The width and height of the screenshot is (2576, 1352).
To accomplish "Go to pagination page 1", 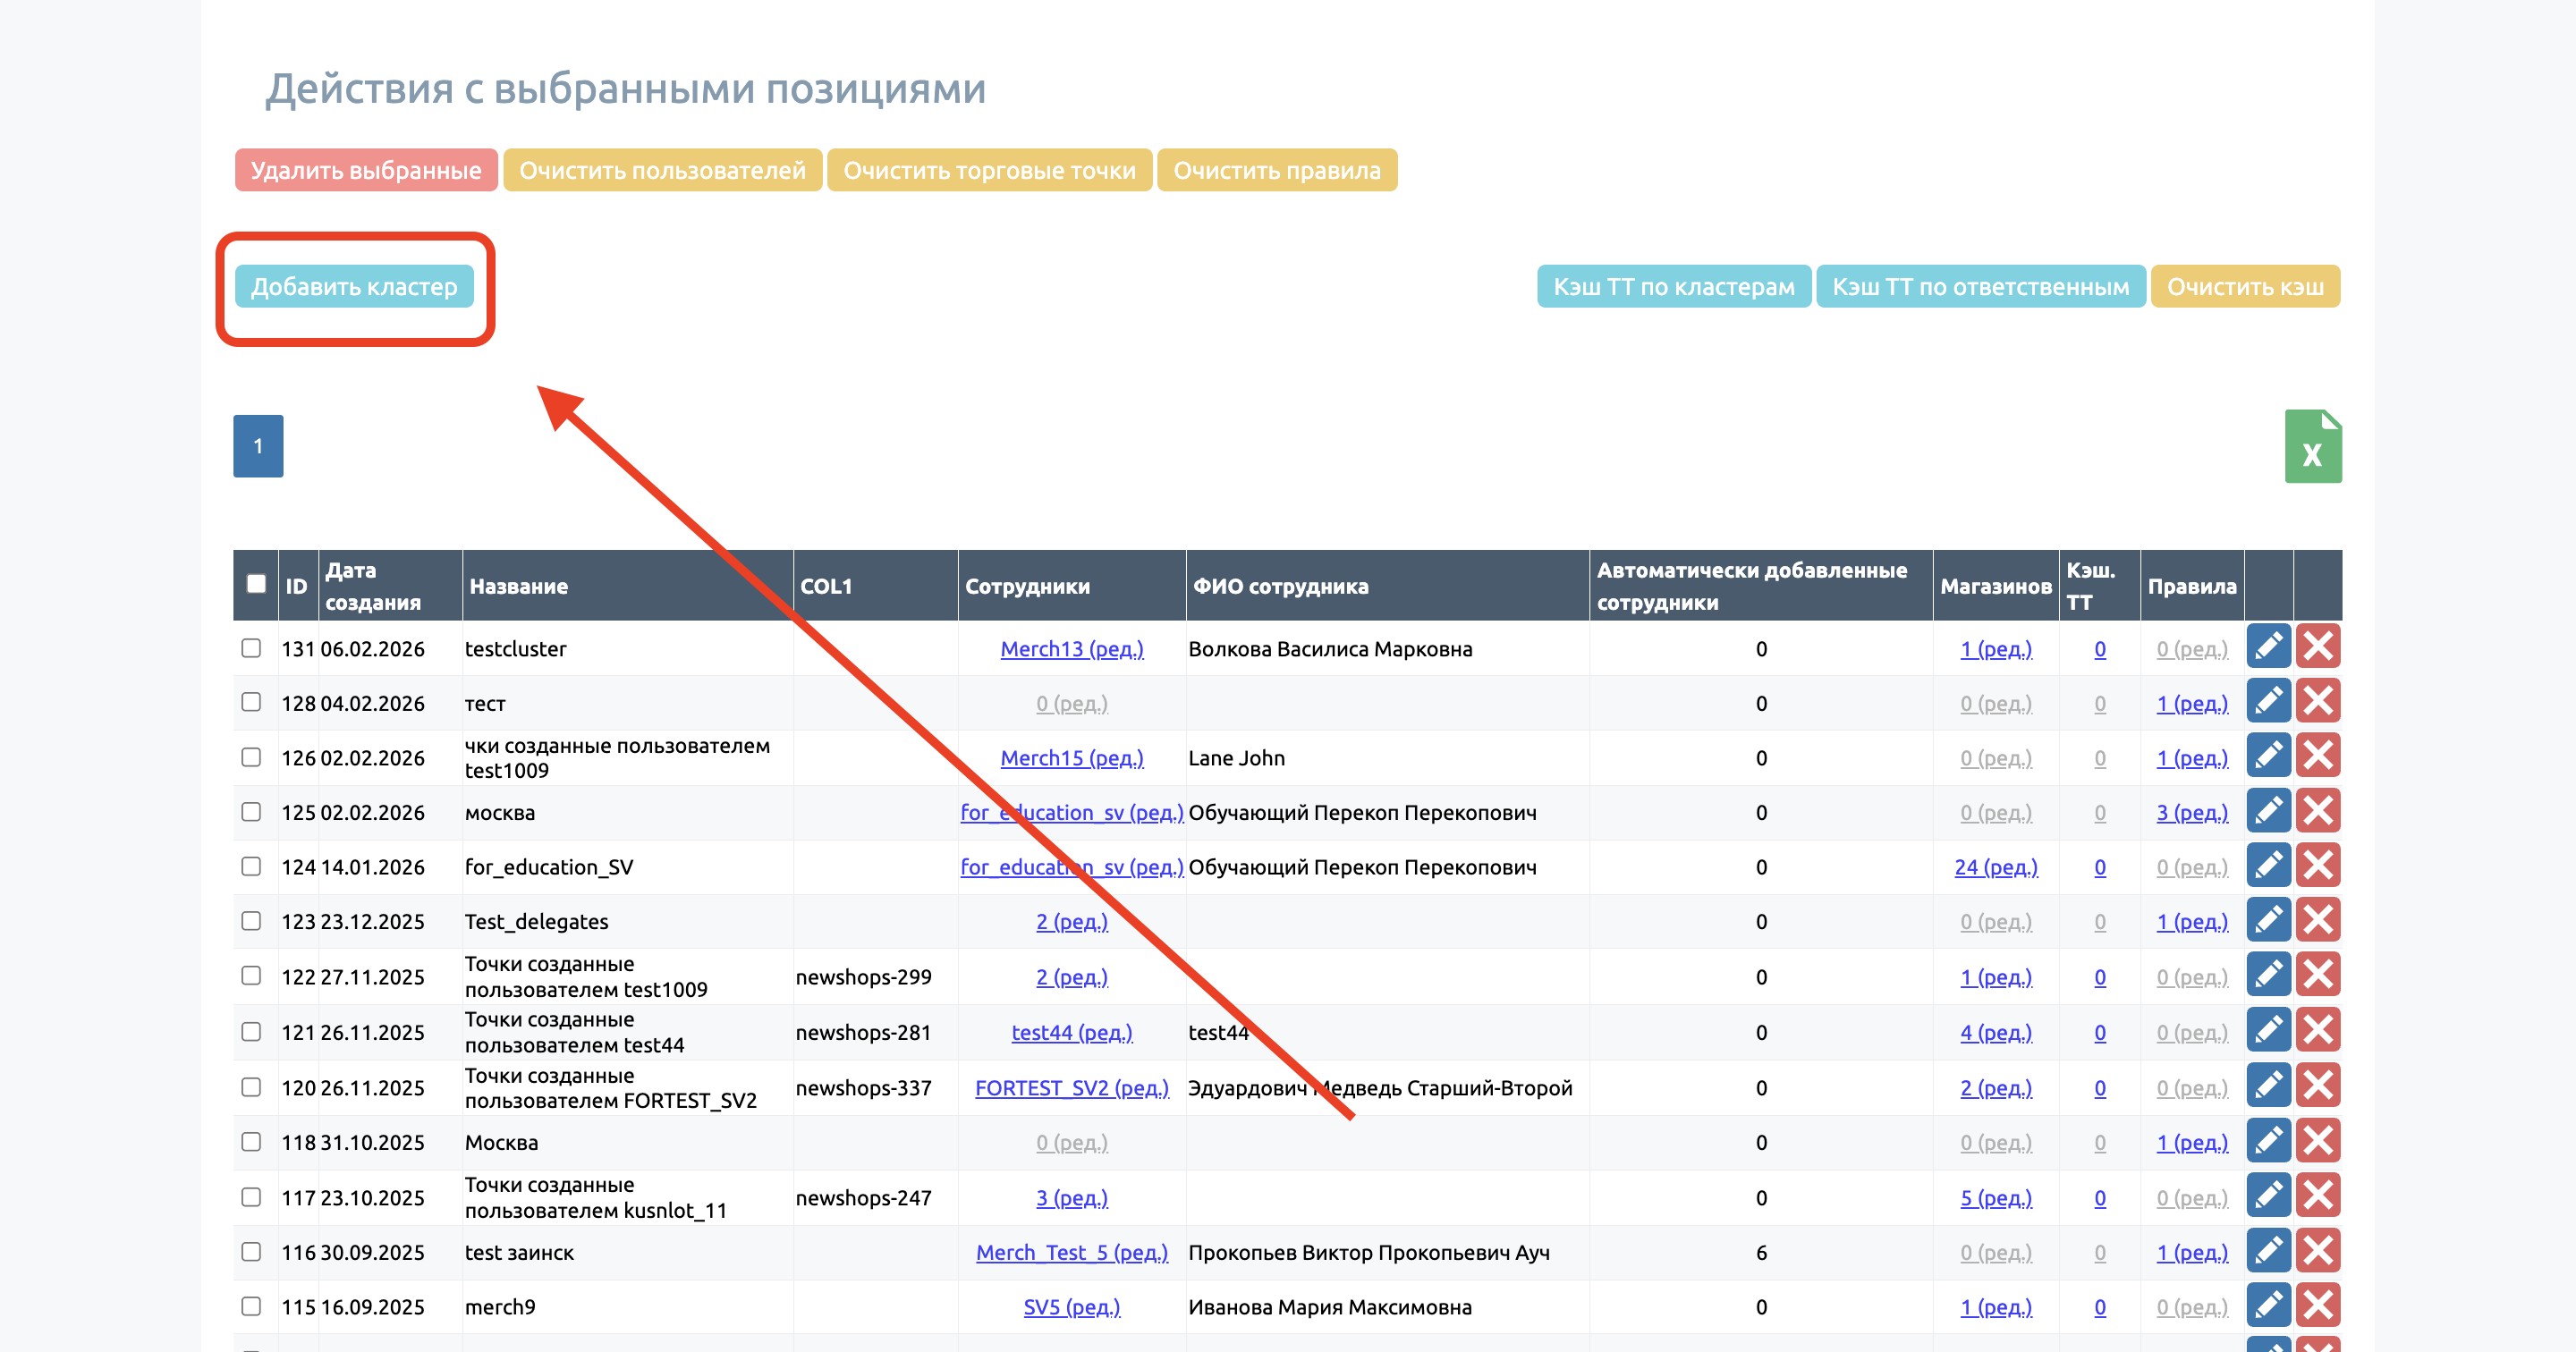I will tap(258, 446).
